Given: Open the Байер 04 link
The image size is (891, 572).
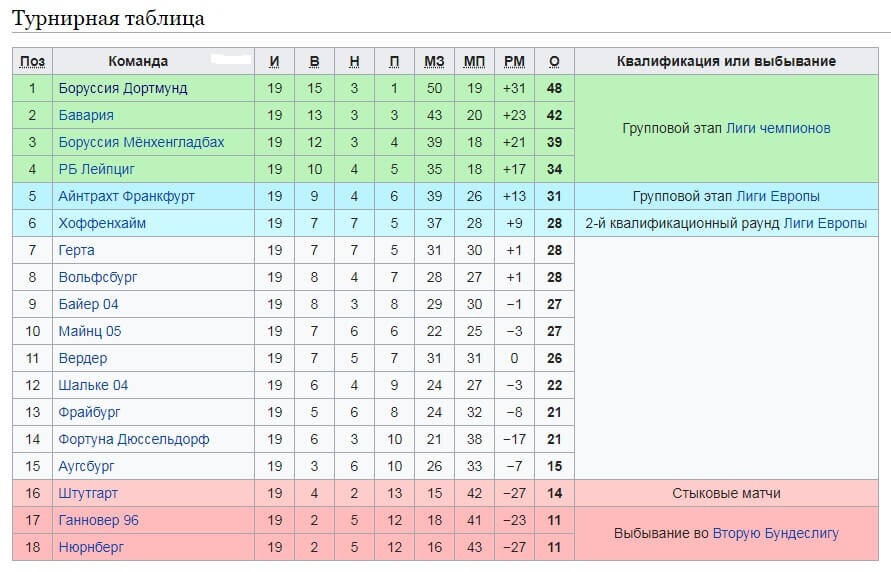Looking at the screenshot, I should (88, 304).
